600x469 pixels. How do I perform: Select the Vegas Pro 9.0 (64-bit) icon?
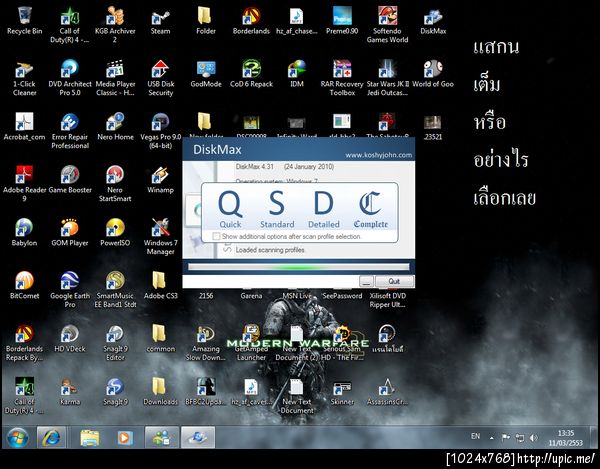pyautogui.click(x=161, y=131)
